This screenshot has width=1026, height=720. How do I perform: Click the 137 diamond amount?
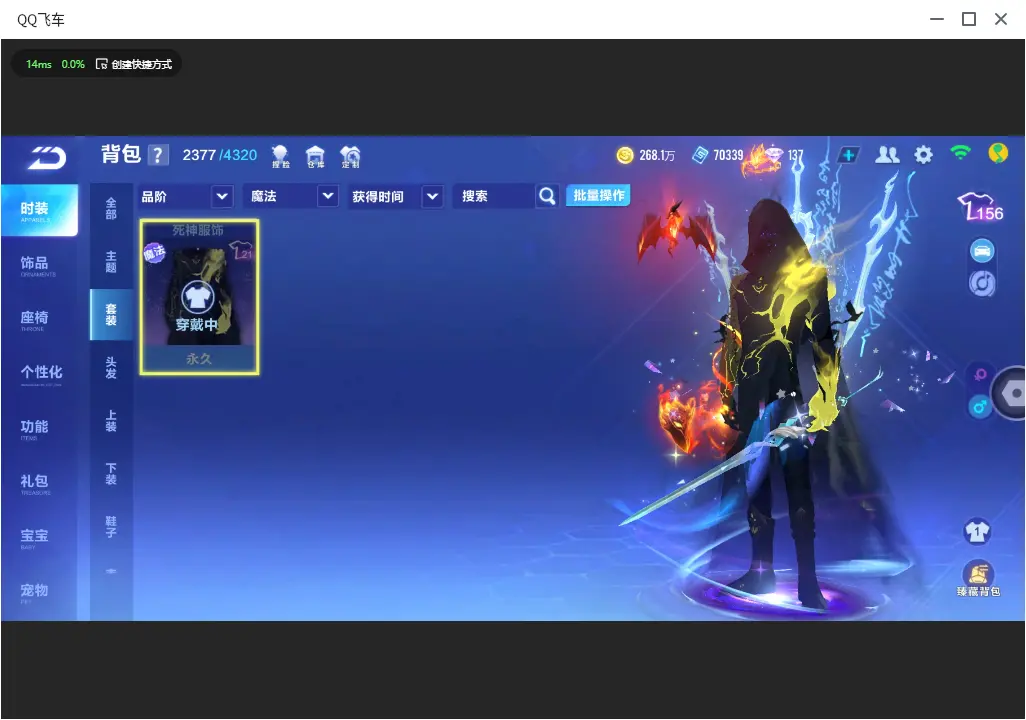pos(795,155)
